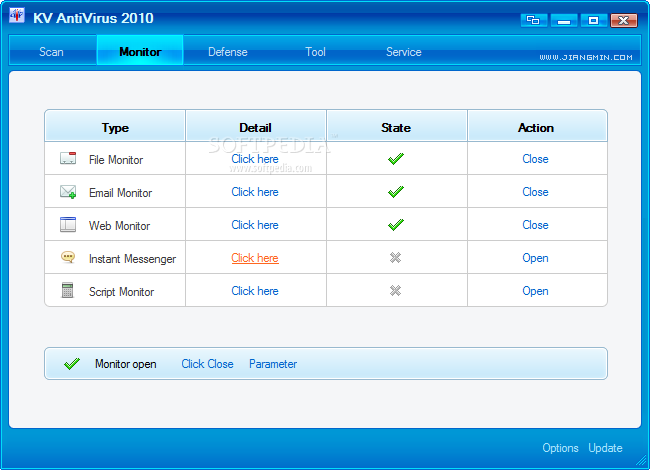Click the Script Monitor label
The image size is (650, 470).
pyautogui.click(x=121, y=292)
